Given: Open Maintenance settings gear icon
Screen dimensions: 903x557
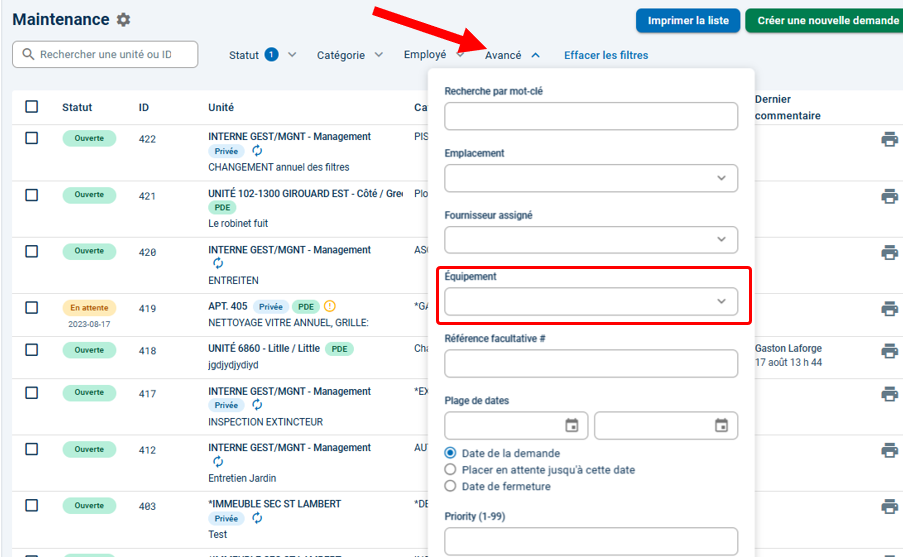Looking at the screenshot, I should click(123, 20).
